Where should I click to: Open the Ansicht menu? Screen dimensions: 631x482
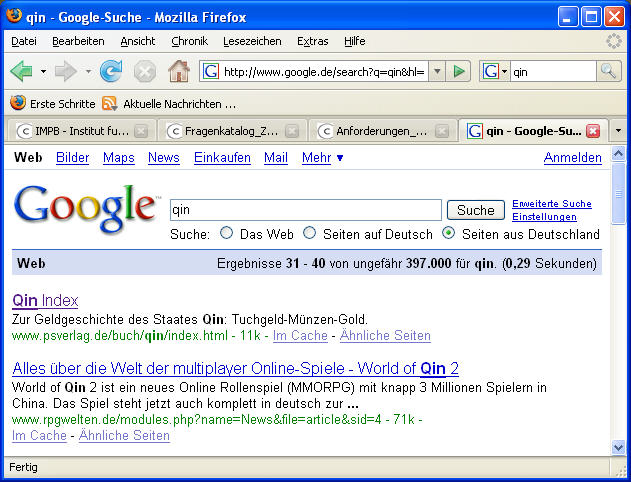click(138, 41)
